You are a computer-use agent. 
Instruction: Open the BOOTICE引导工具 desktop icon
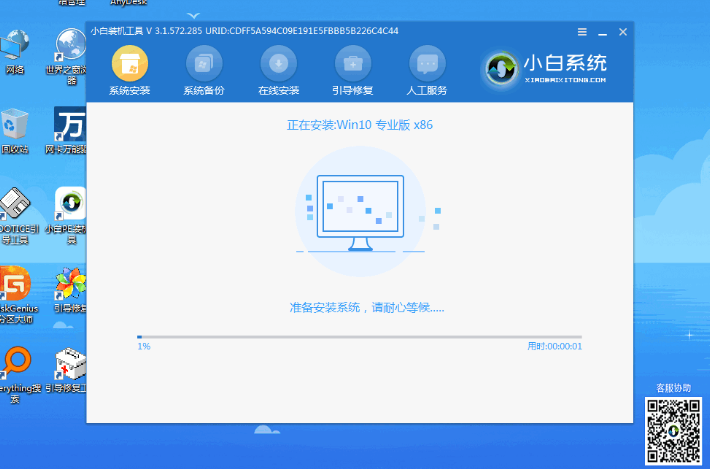[x=18, y=215]
